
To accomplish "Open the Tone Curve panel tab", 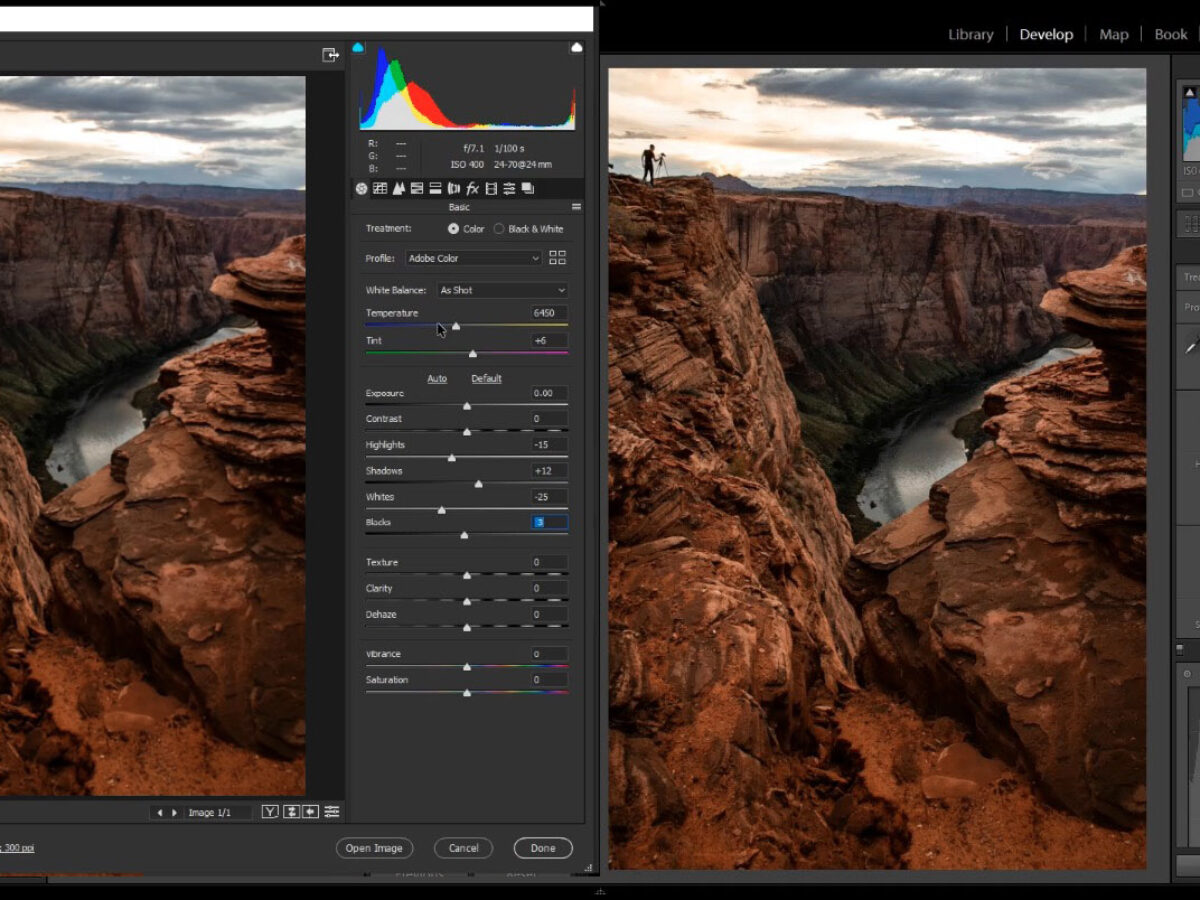I will [x=380, y=188].
